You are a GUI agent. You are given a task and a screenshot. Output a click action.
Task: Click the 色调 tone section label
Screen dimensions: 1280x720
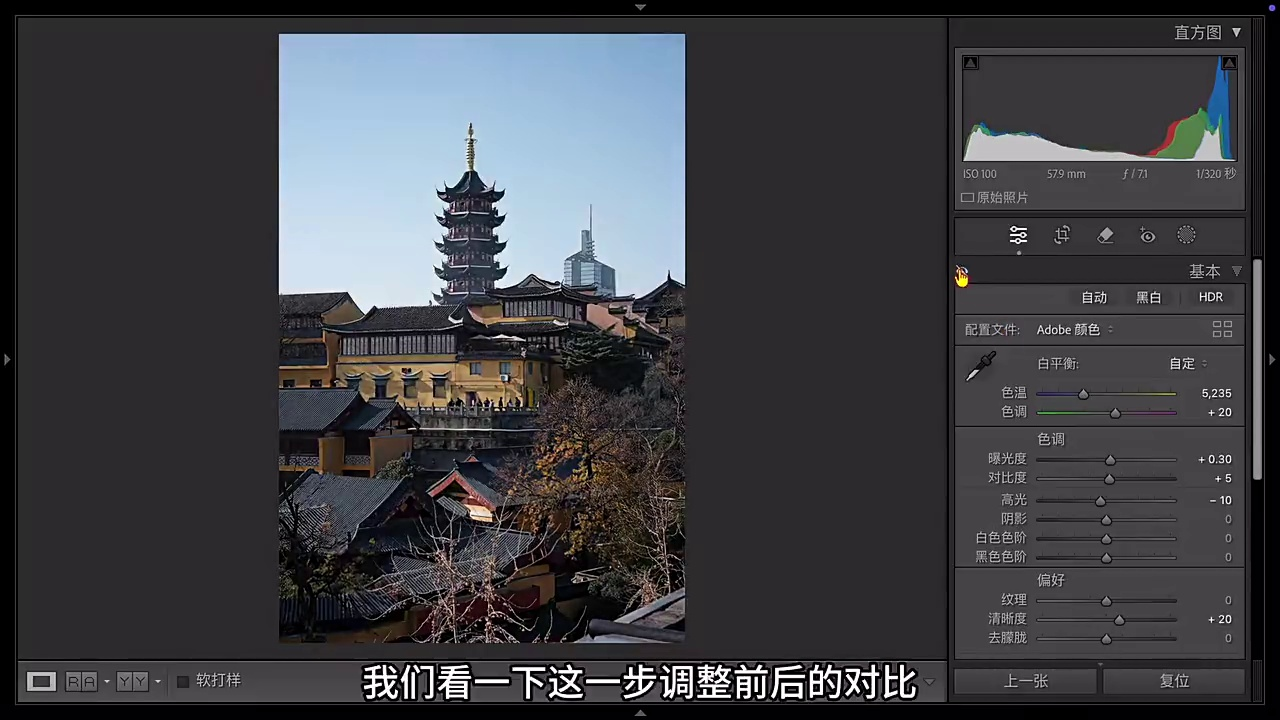click(1051, 439)
